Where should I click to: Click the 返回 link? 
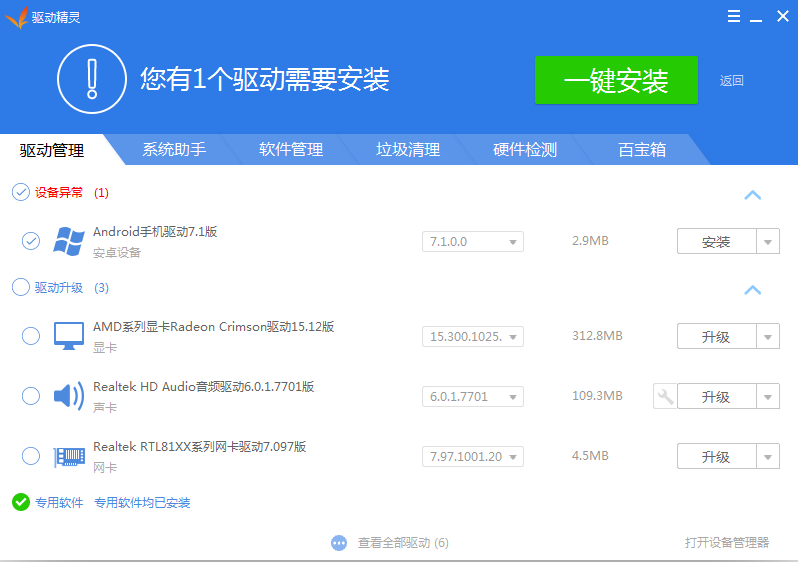(x=732, y=80)
